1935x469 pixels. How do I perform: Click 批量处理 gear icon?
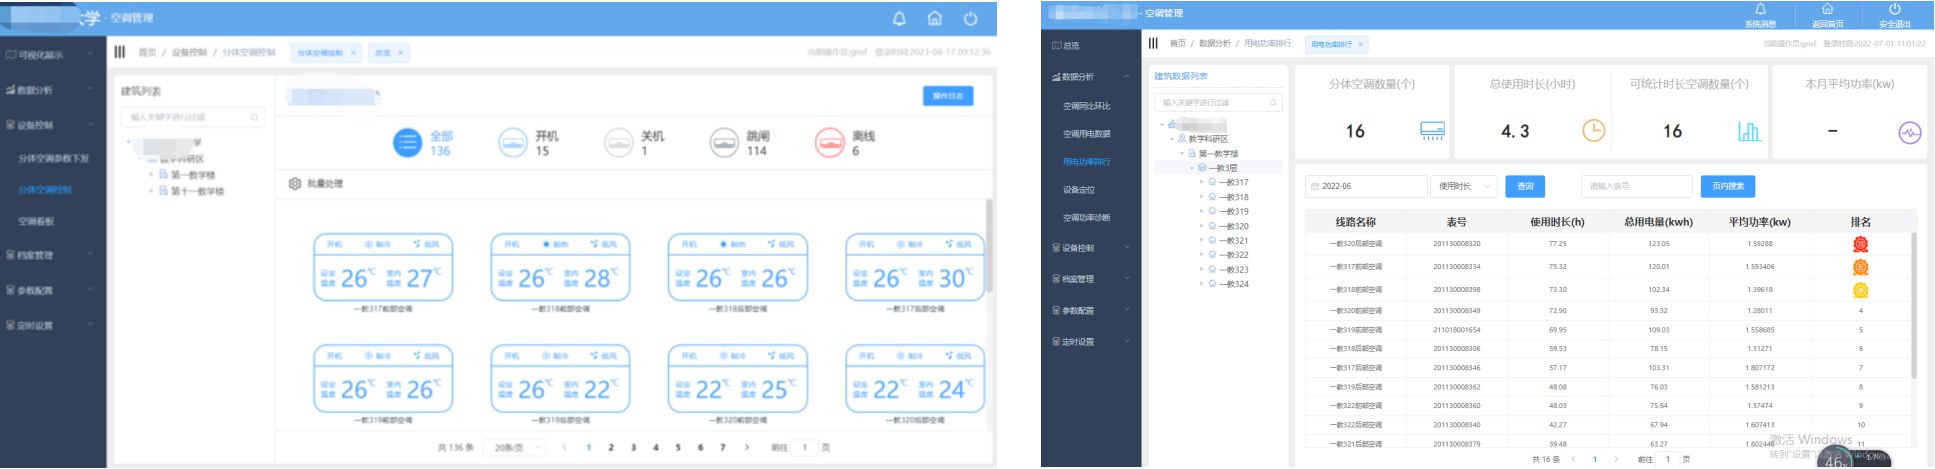[x=295, y=184]
